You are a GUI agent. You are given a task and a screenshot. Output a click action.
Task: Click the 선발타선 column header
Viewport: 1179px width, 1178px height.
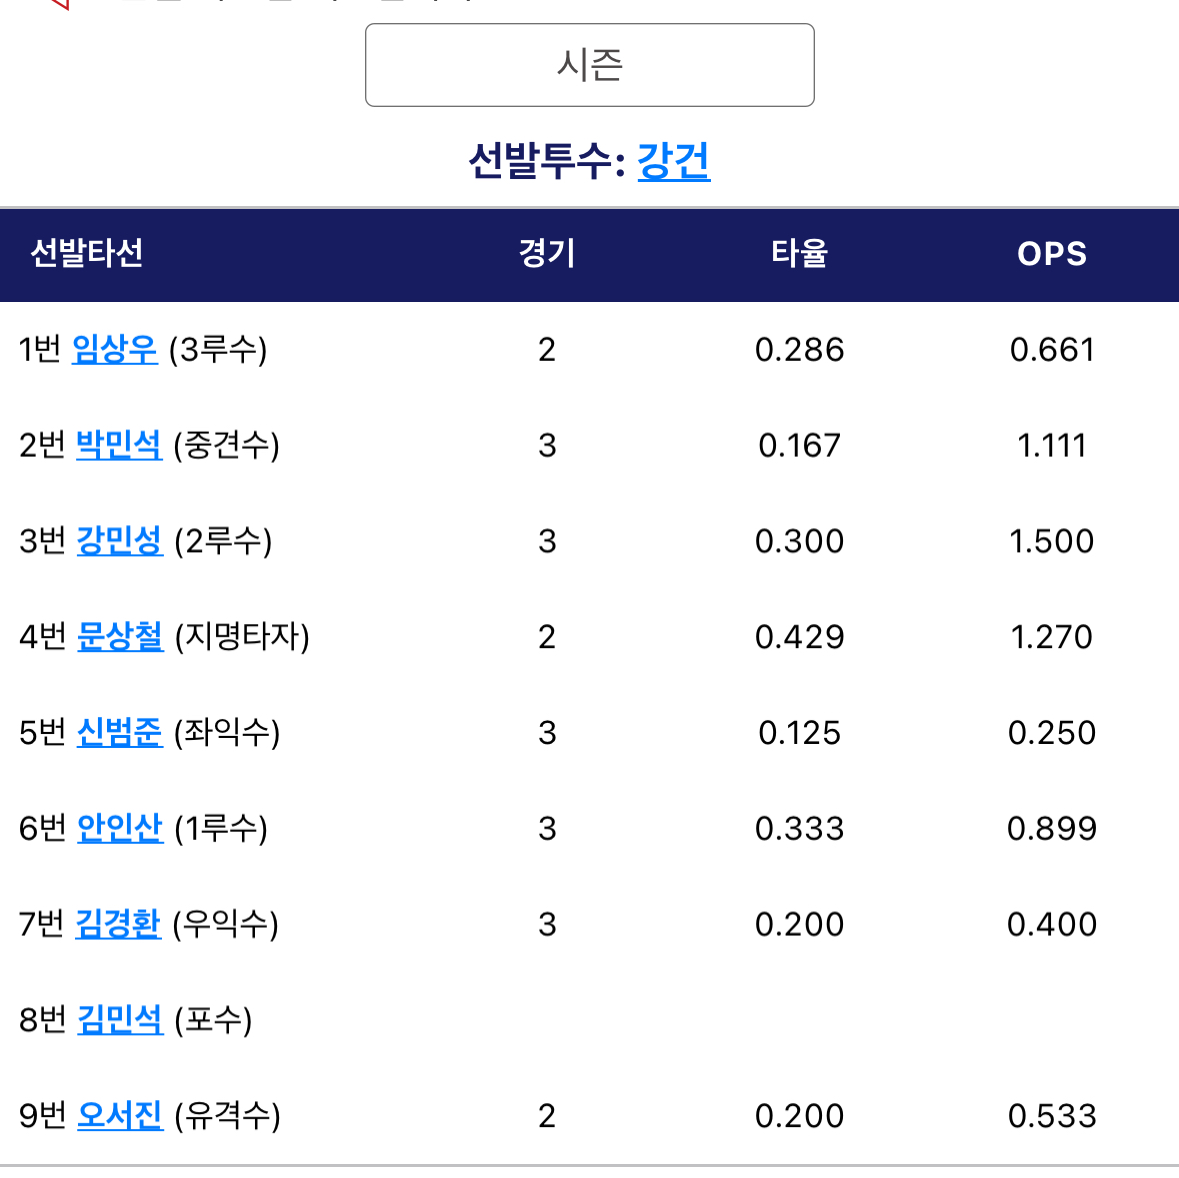coord(87,254)
